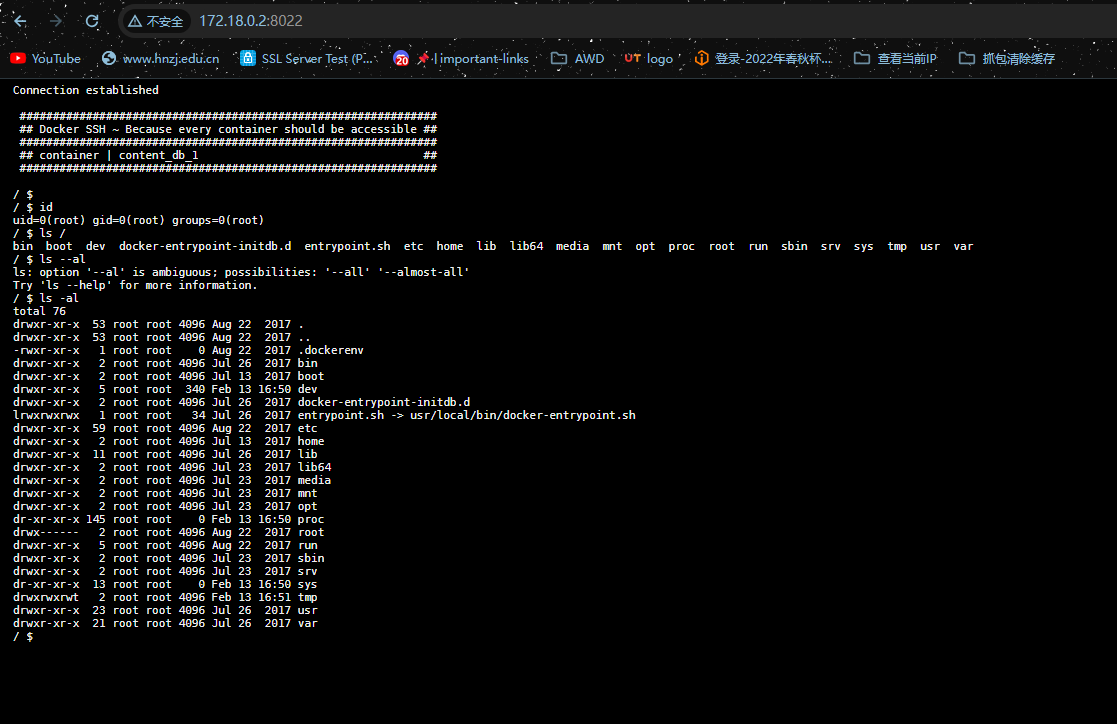Screen dimensions: 1117x724
Task: Open the UT logo bookmark
Action: coord(648,58)
